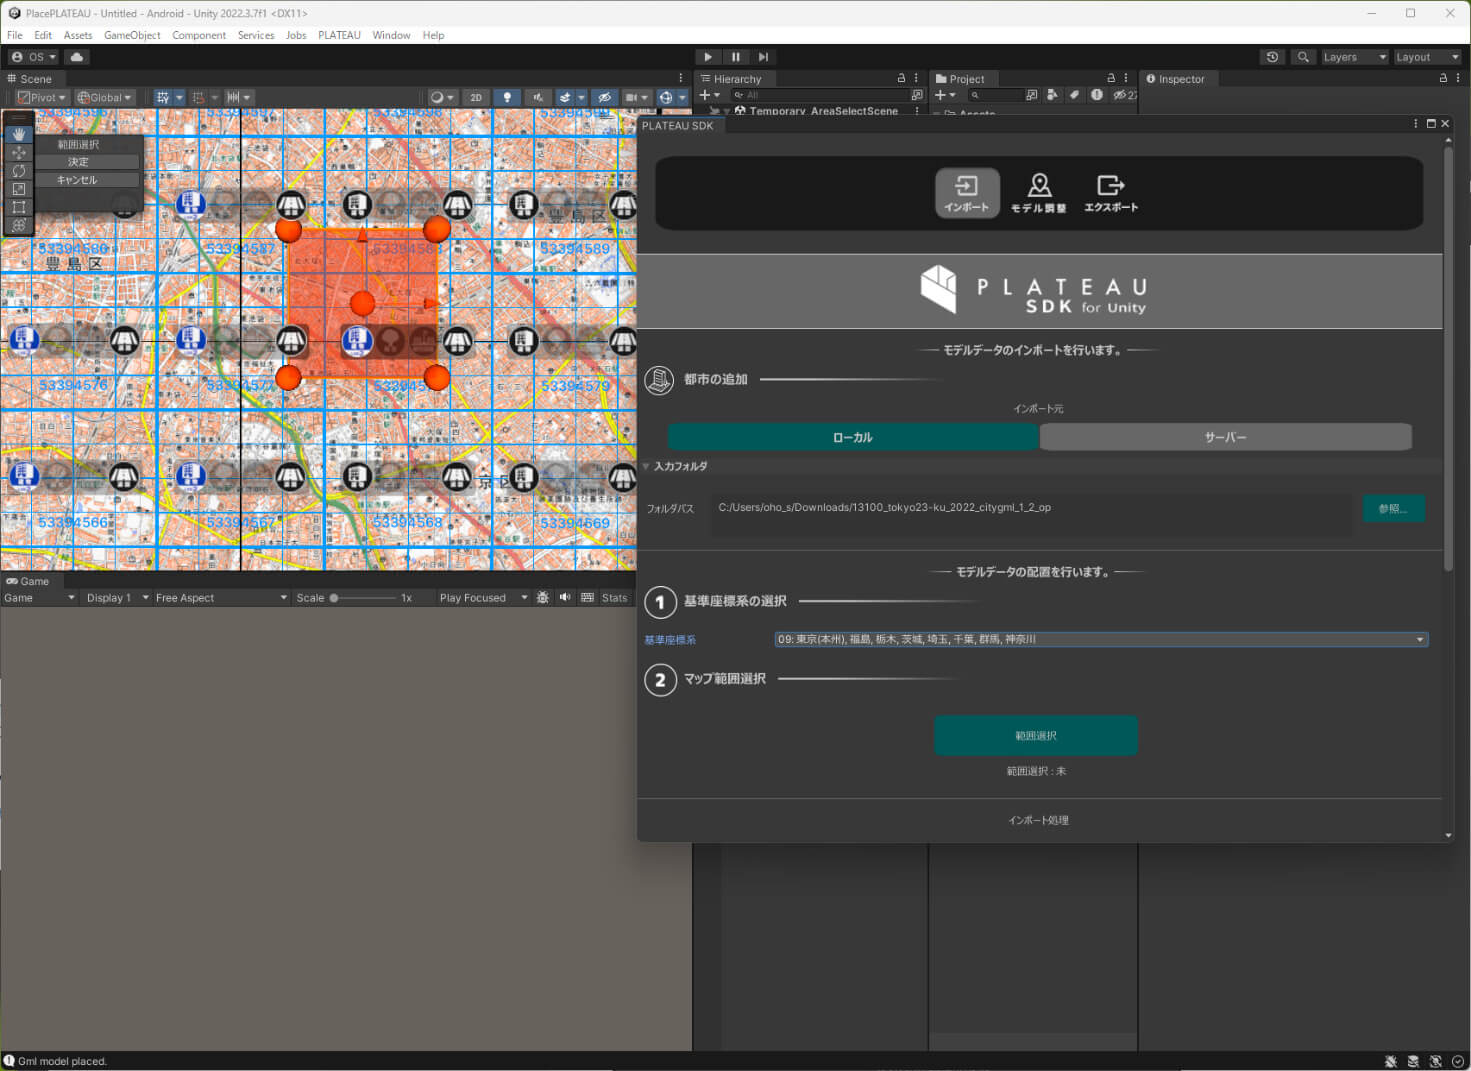Click the Unity cloud services icon
The height and width of the screenshot is (1071, 1471).
click(77, 57)
